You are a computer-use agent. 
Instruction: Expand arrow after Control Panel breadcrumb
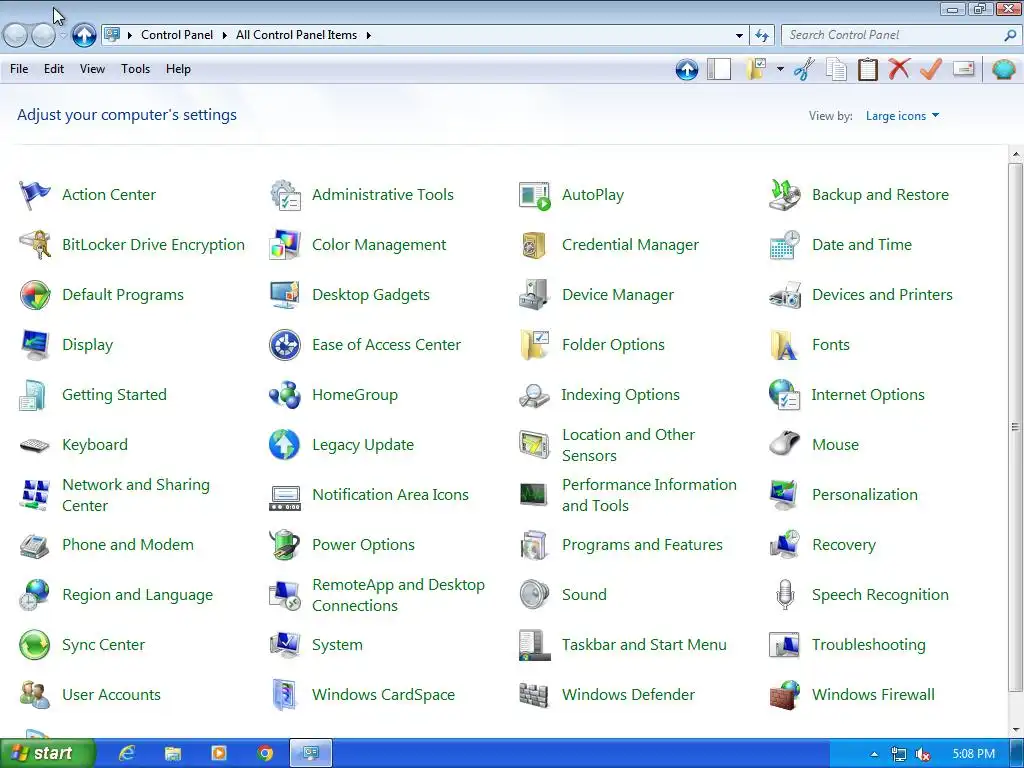[224, 35]
